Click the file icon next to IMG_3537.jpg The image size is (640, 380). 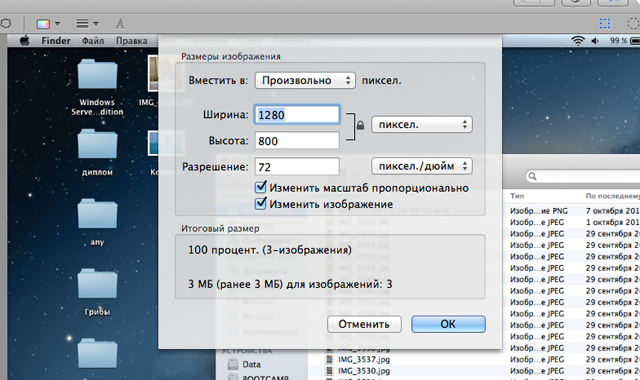pyautogui.click(x=329, y=360)
